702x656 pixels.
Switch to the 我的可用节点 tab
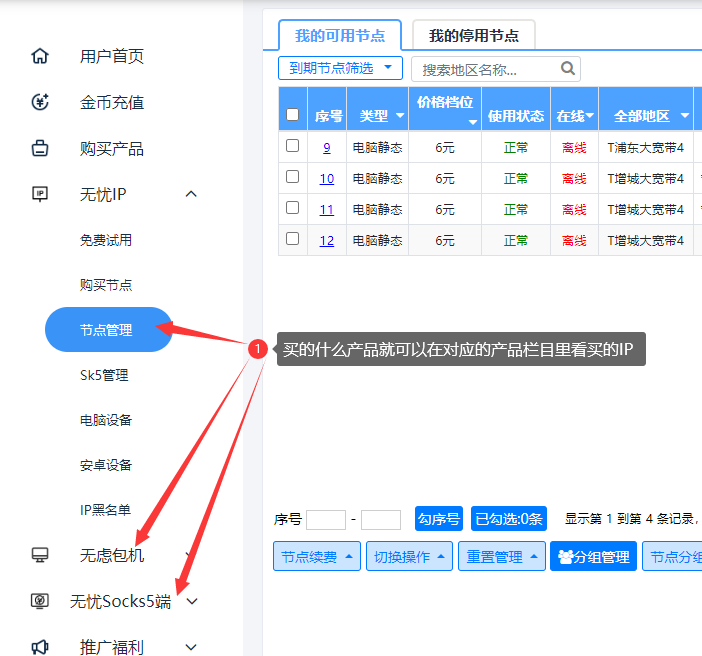click(x=340, y=35)
